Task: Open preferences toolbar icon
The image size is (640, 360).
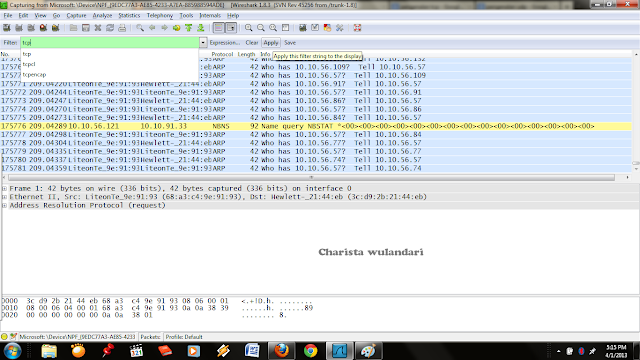Action: pos(340,28)
